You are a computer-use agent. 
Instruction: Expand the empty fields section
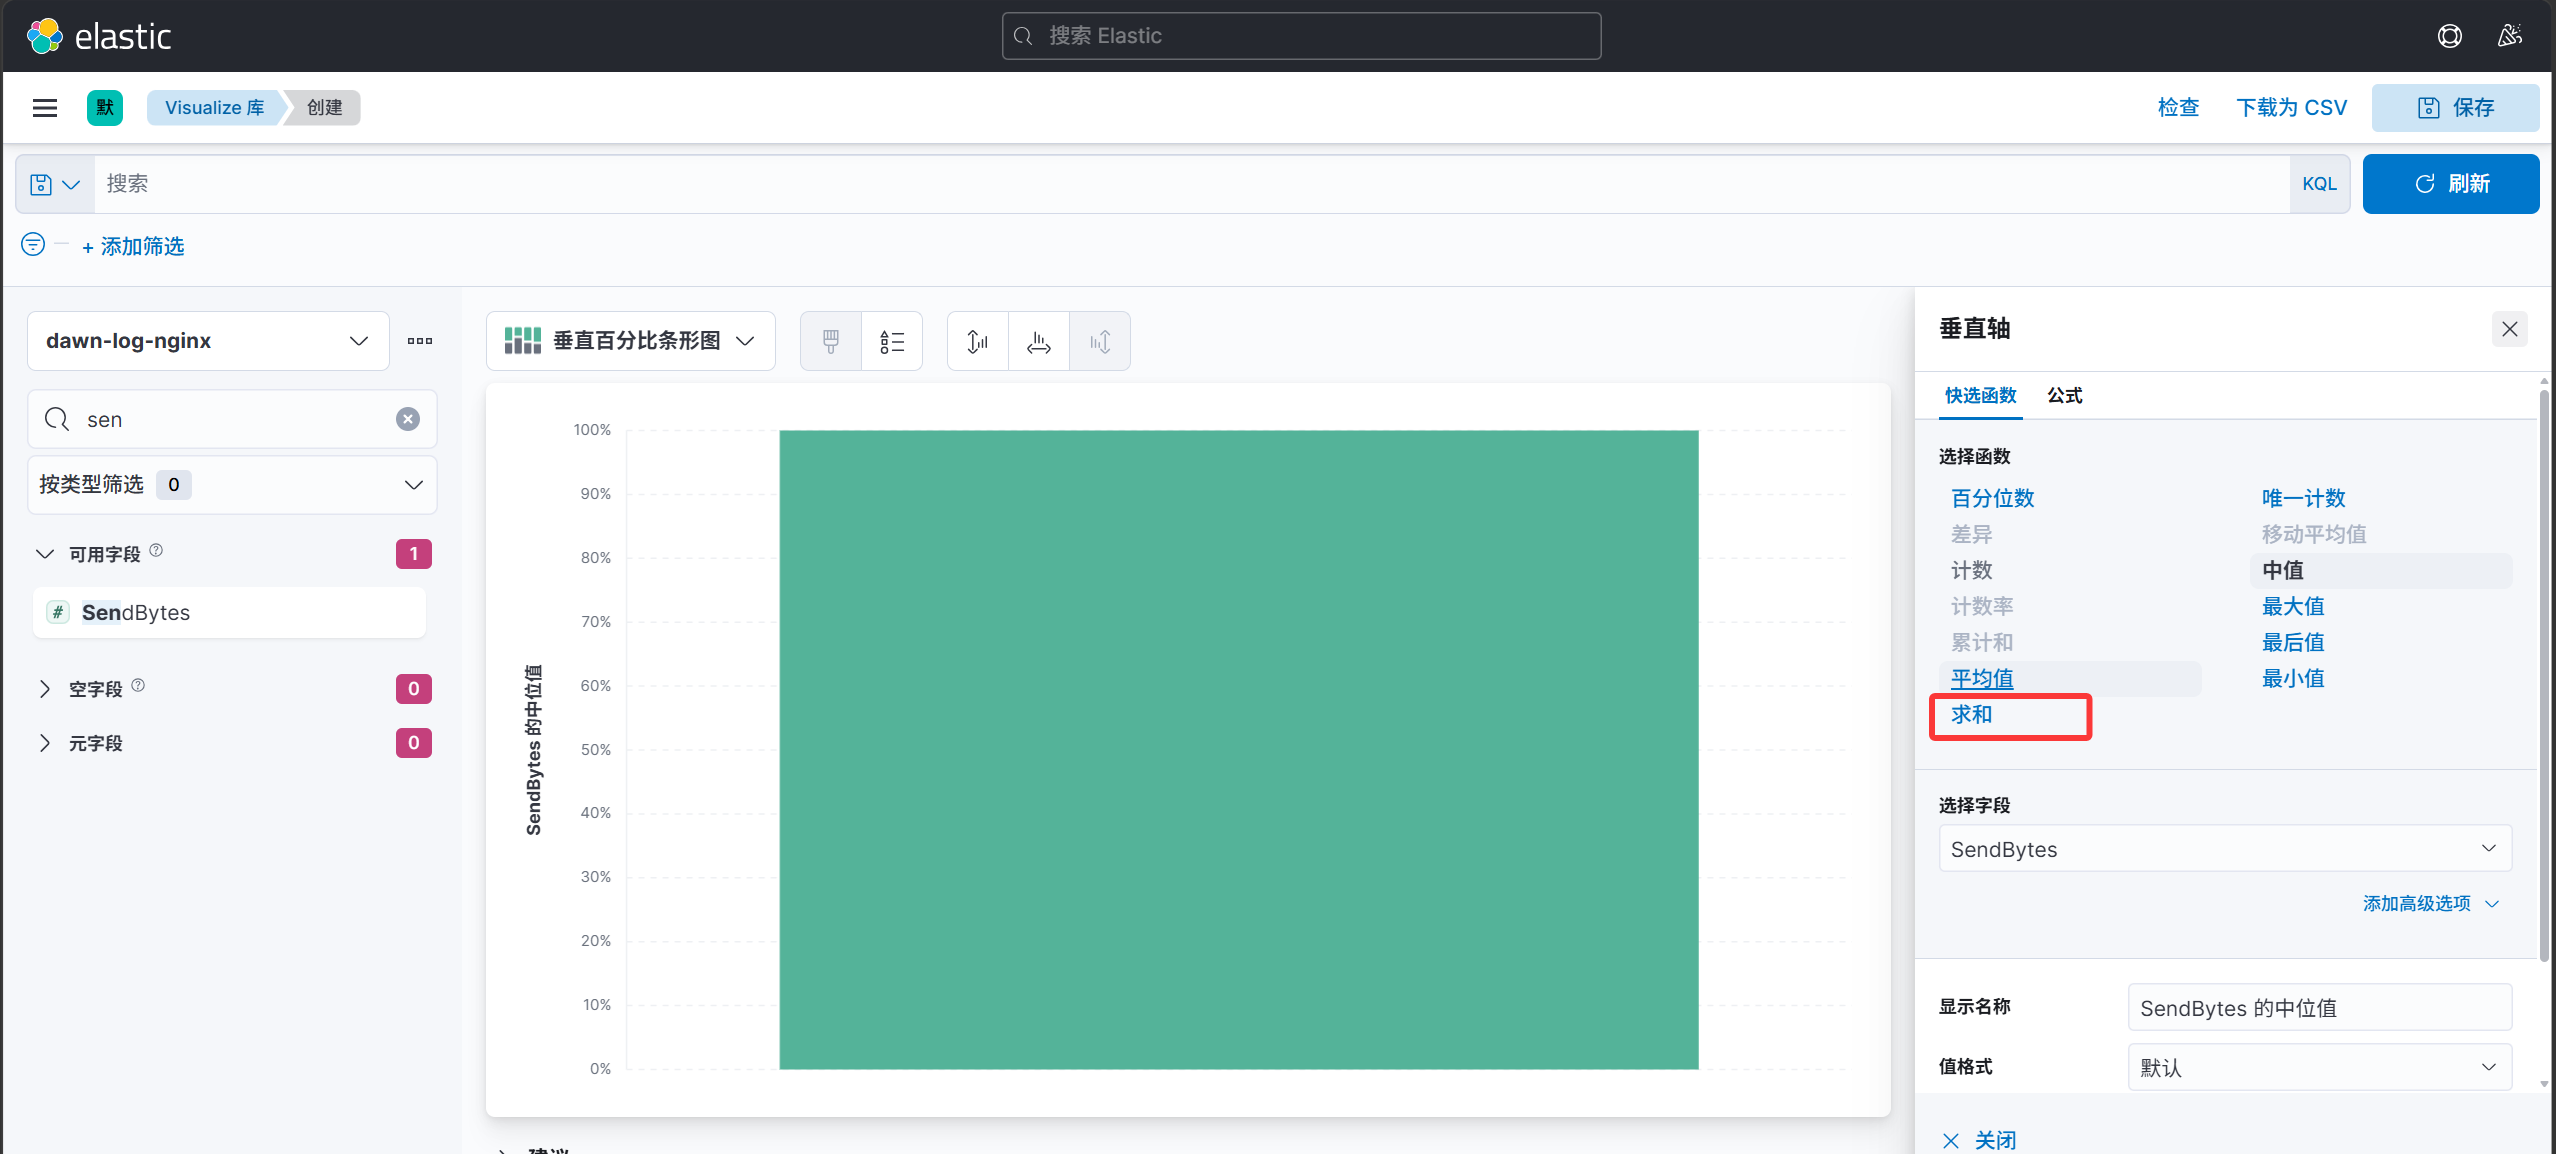click(45, 689)
